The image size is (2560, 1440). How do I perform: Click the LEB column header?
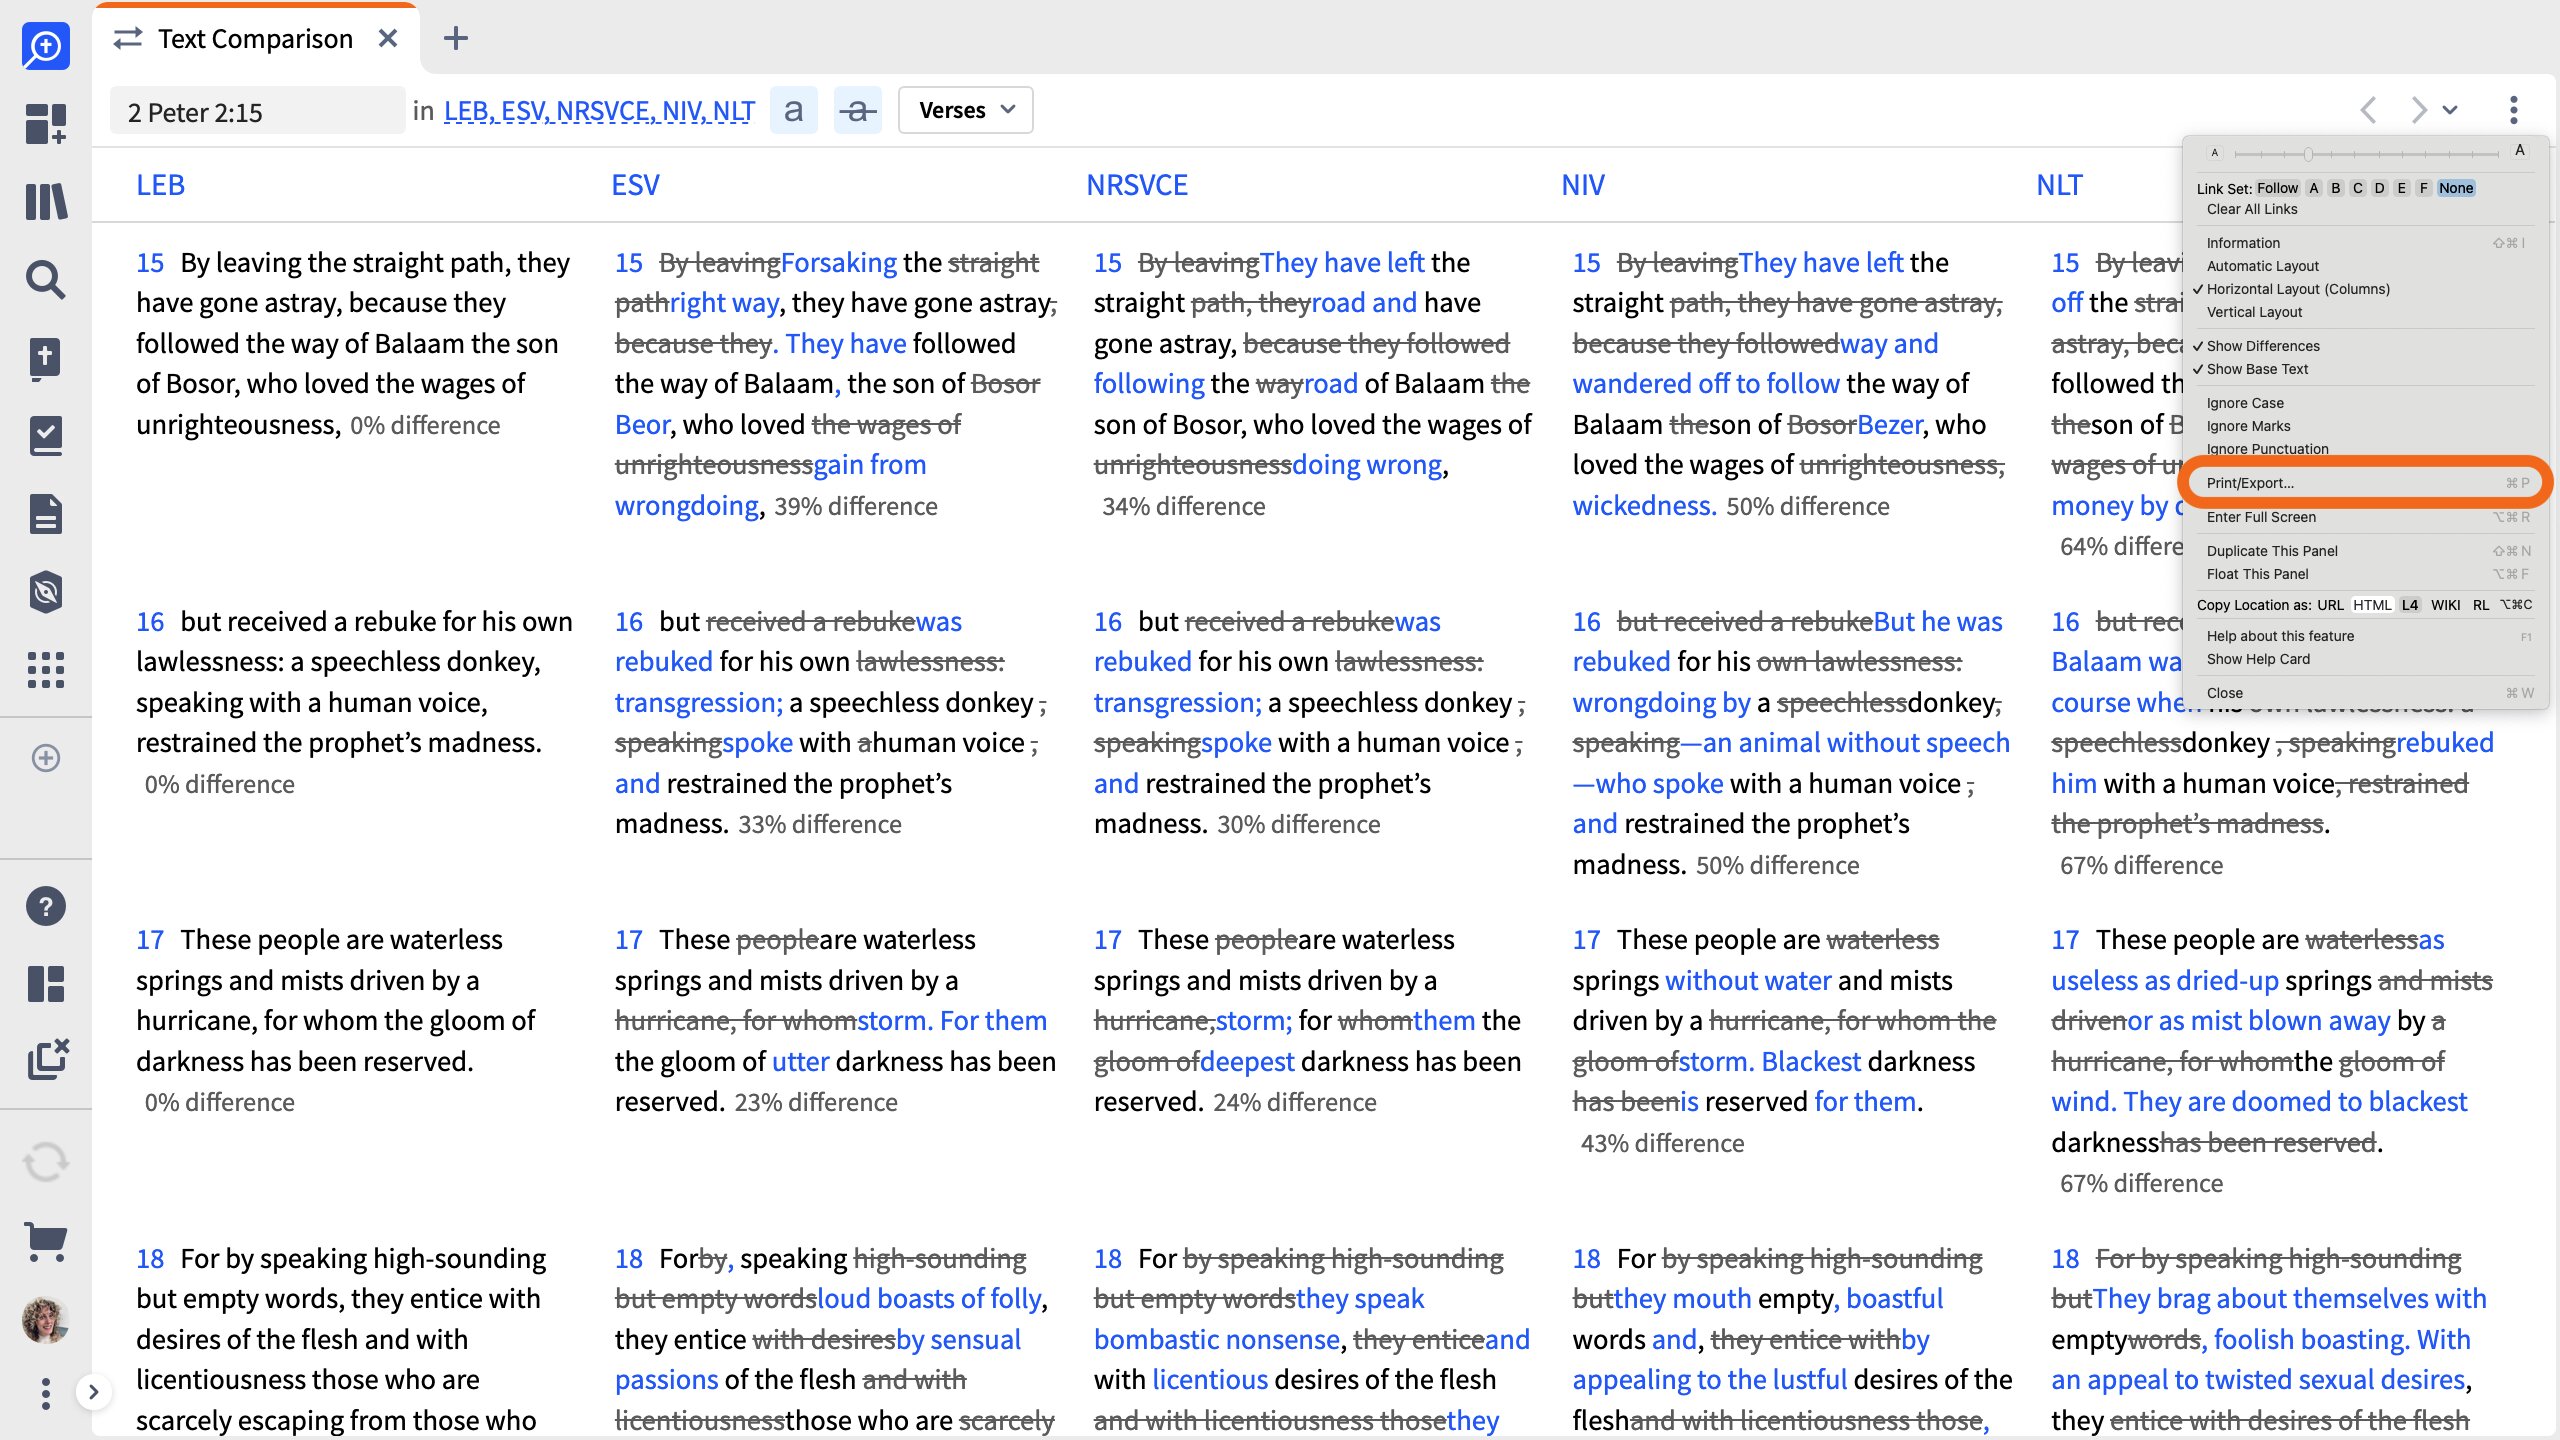(160, 185)
